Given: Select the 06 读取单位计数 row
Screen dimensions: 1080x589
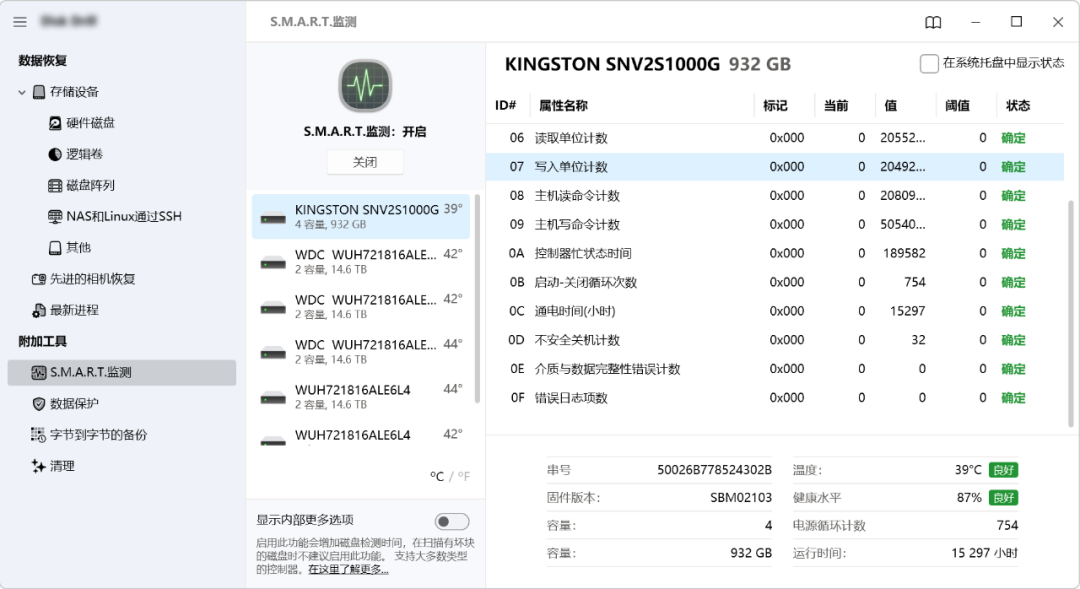Looking at the screenshot, I should coord(775,138).
